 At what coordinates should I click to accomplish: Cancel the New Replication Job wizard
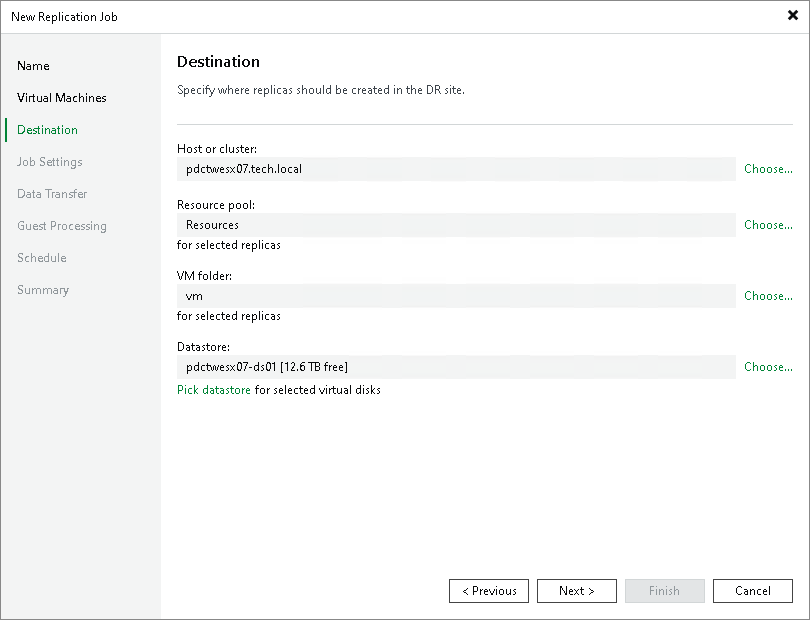[752, 590]
